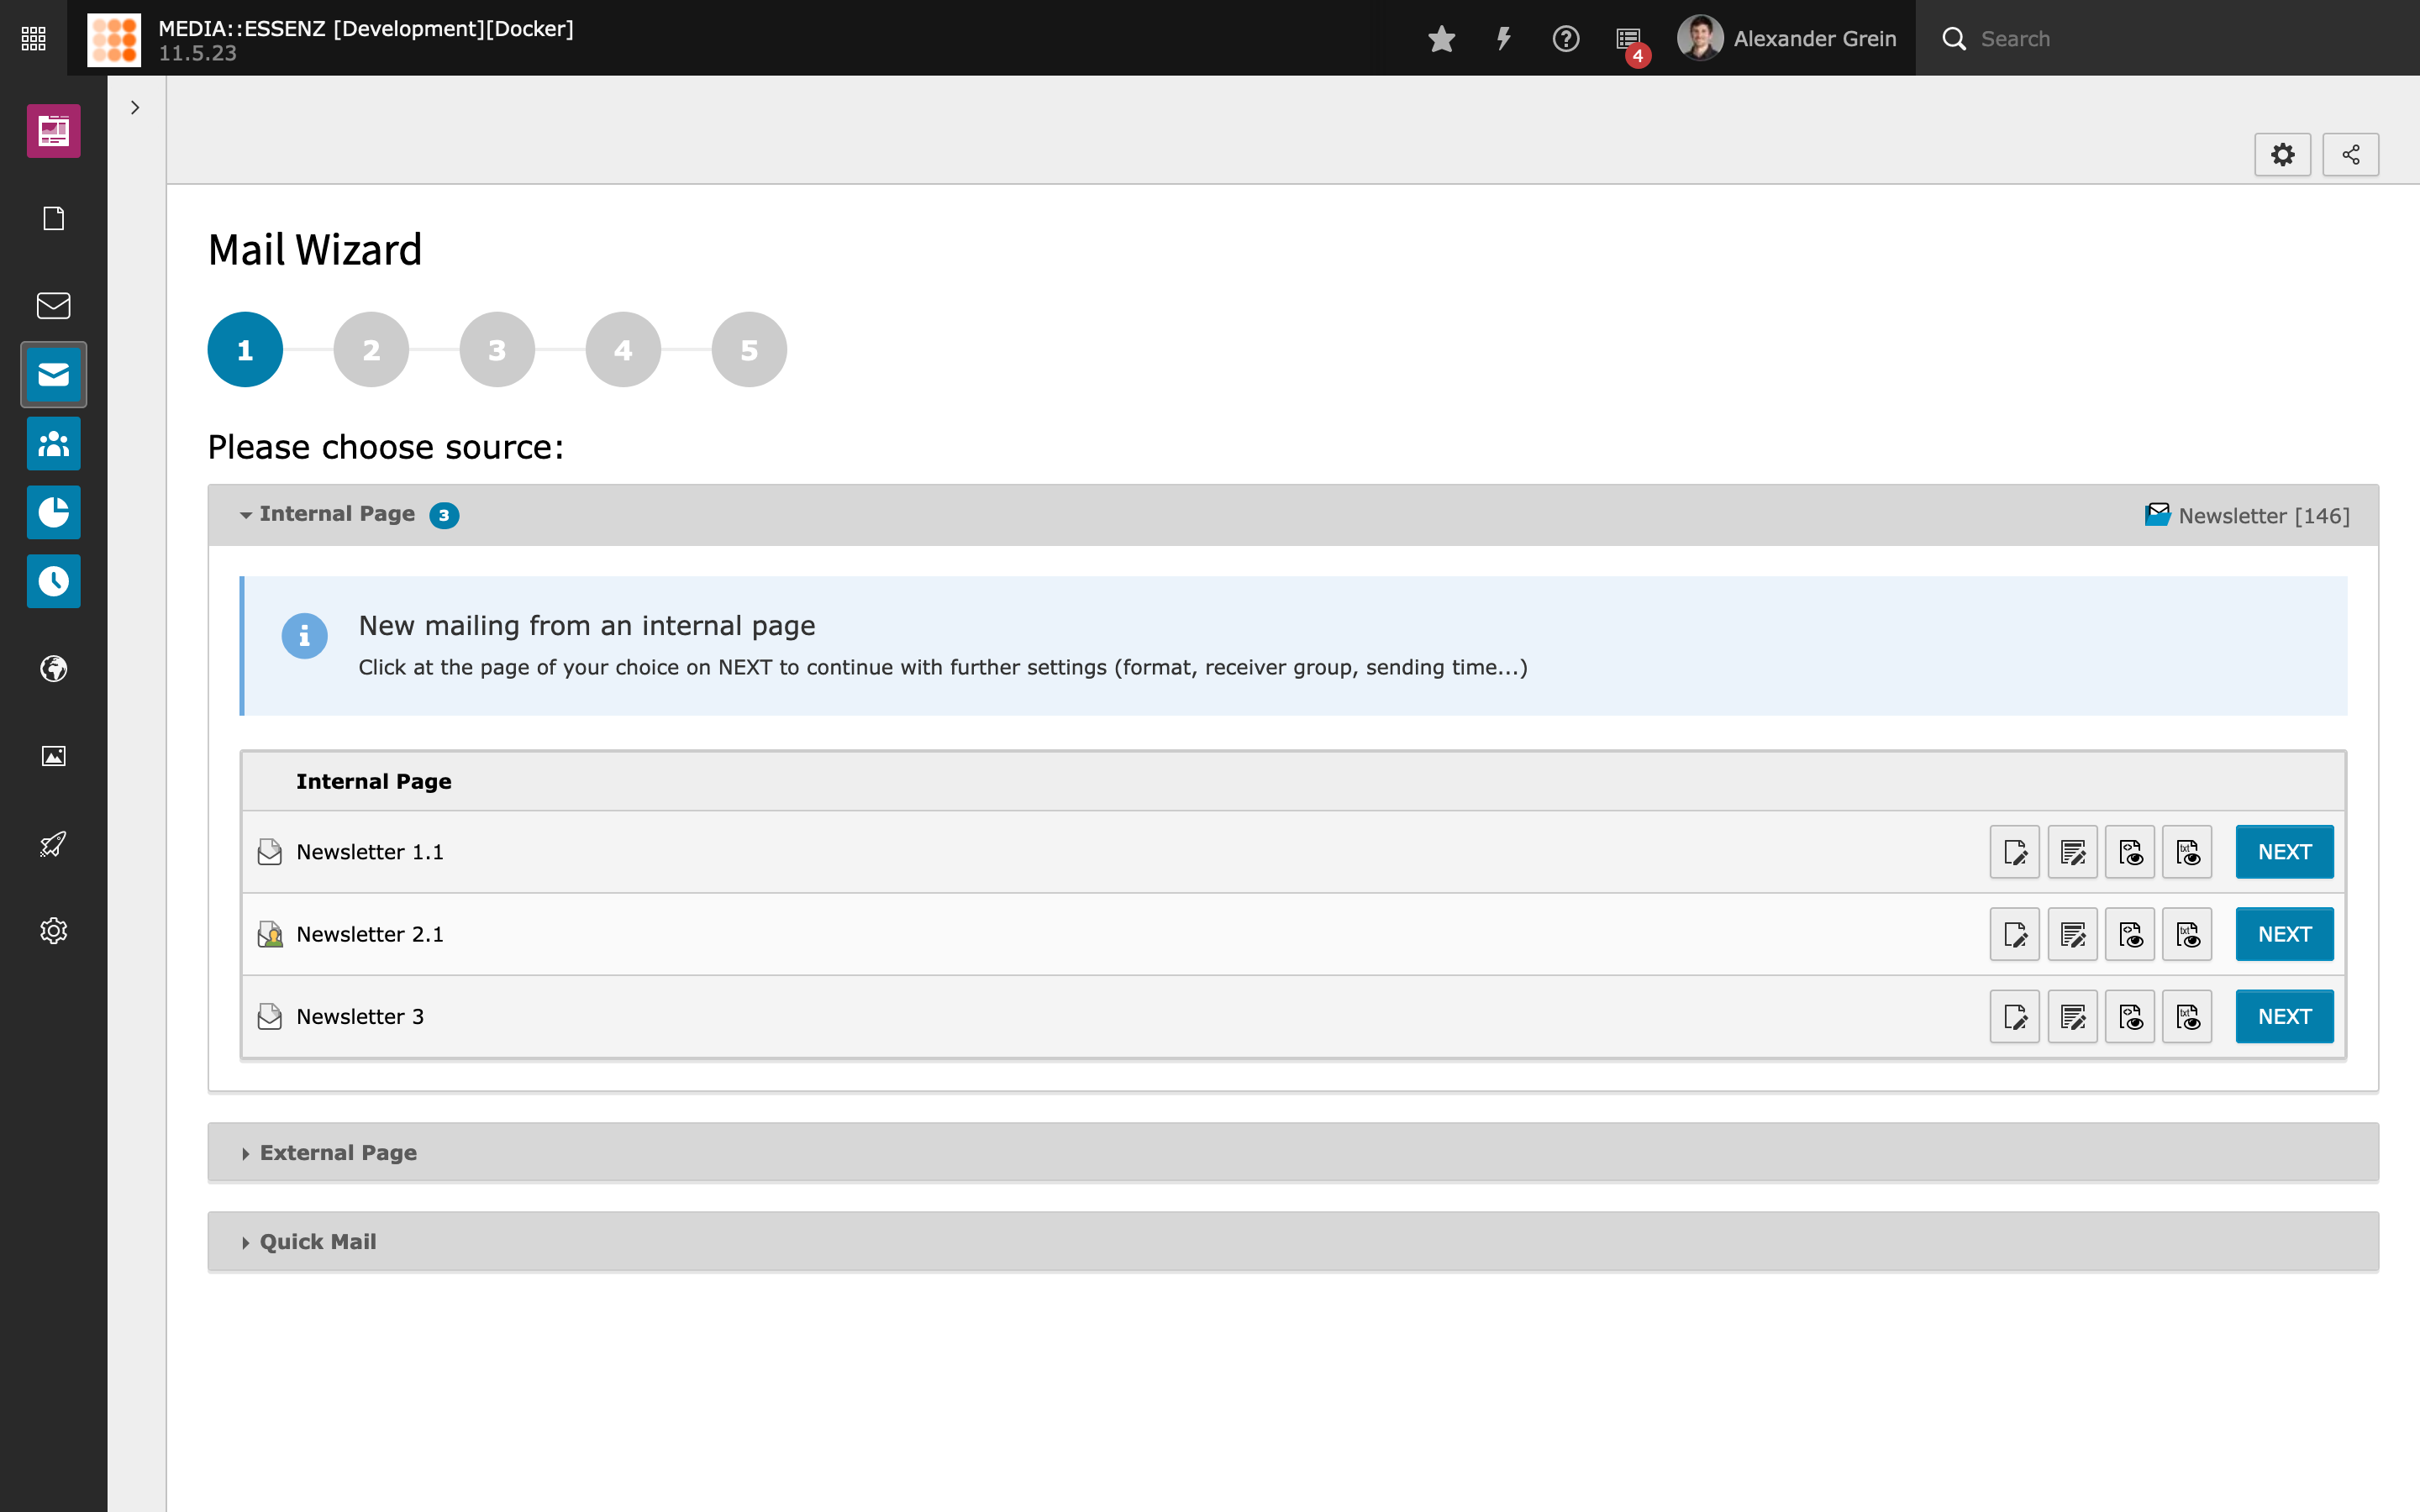Click the blue info icon in notice
The image size is (2420, 1512).
304,636
